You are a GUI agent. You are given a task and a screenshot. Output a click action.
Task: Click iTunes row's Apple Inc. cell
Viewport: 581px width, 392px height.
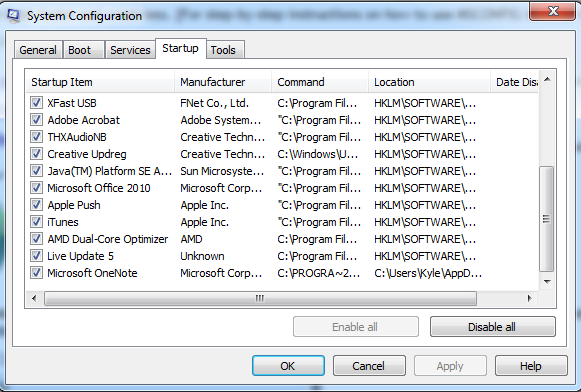[x=205, y=222]
